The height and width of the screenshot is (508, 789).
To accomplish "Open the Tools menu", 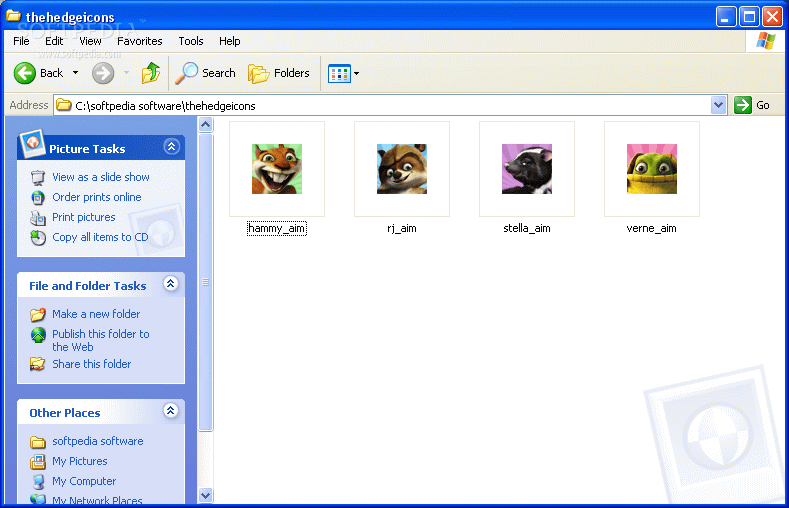I will coord(191,41).
